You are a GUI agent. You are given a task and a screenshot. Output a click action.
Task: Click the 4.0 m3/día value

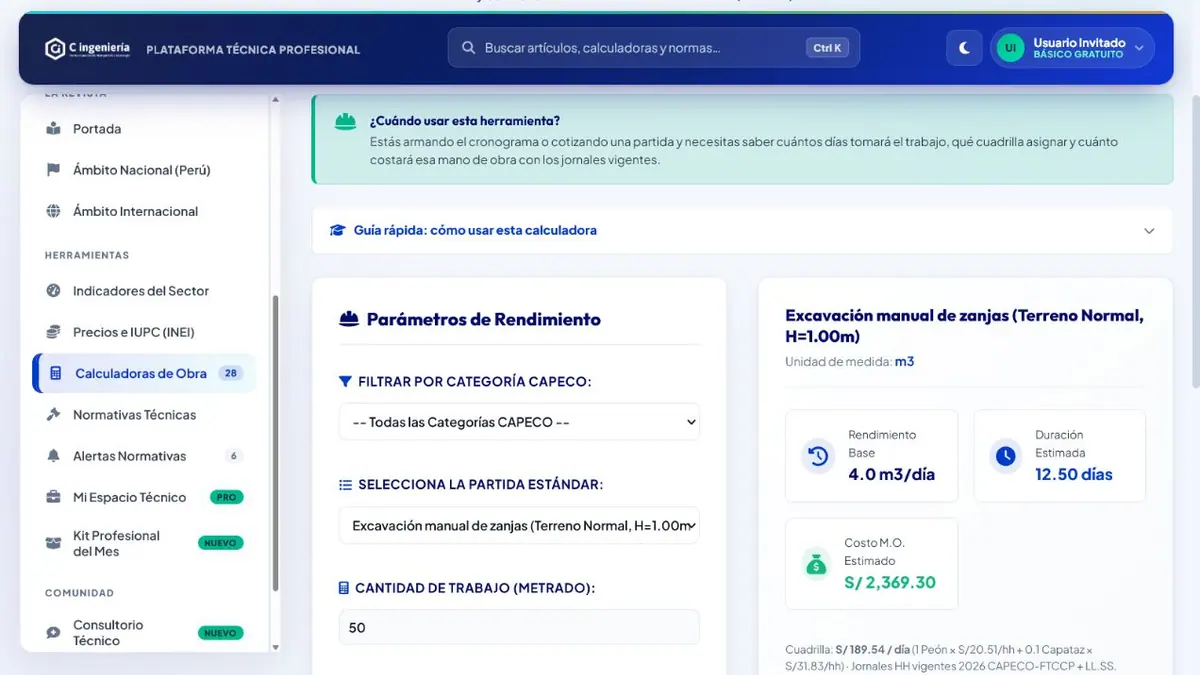click(892, 474)
